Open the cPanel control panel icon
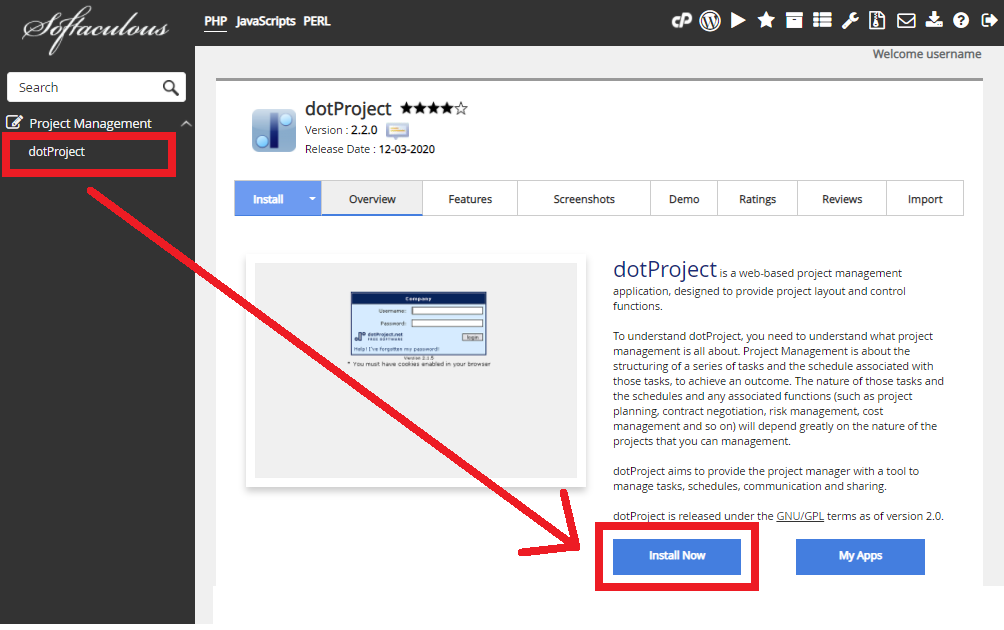The width and height of the screenshot is (1004, 630). (683, 20)
